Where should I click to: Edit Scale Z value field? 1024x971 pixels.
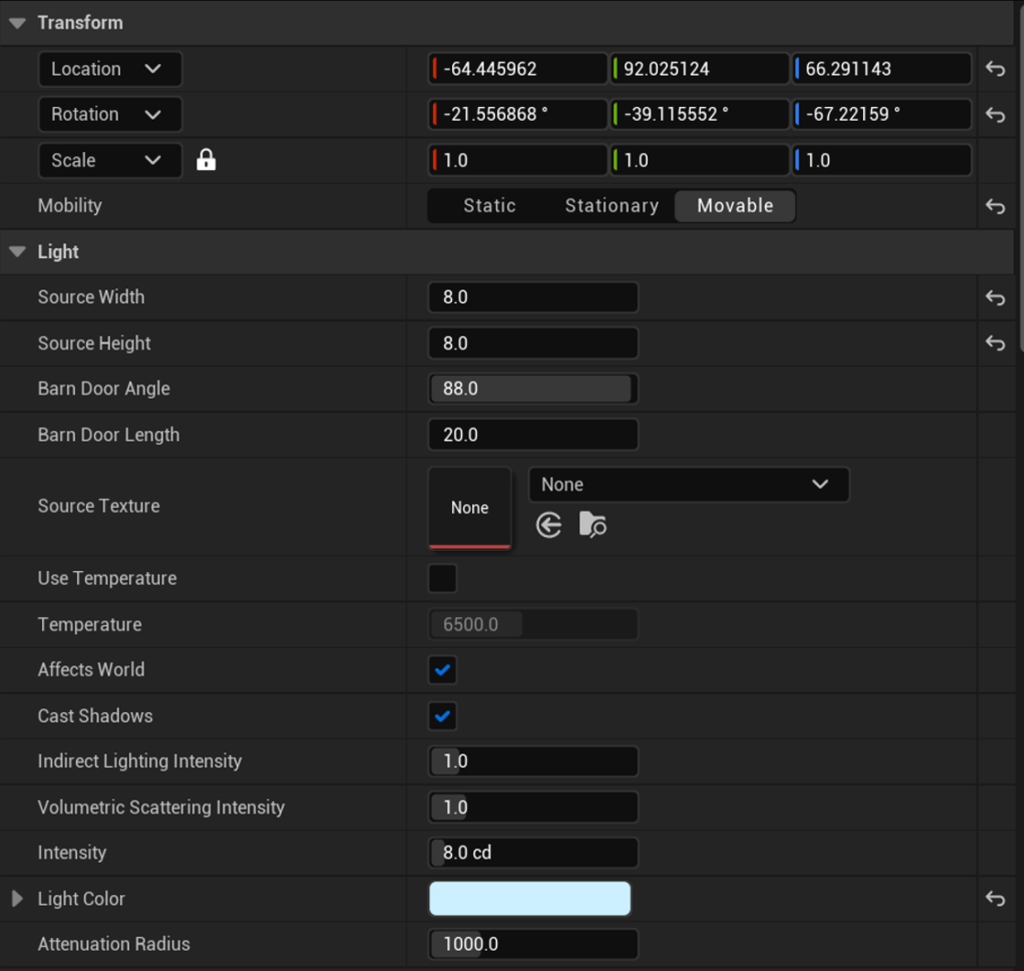[882, 160]
